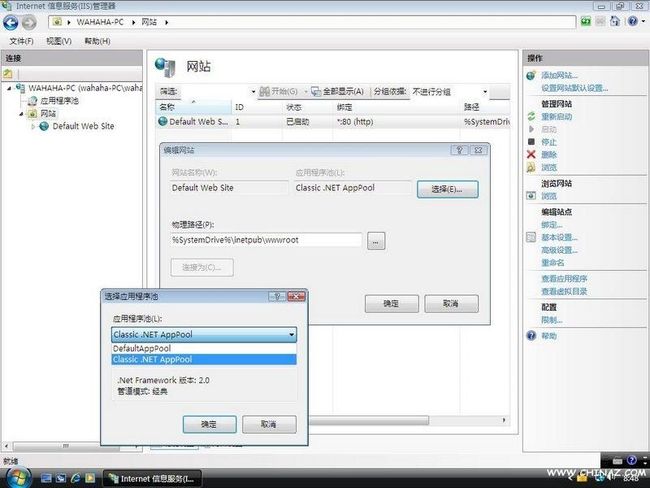Click the 重命名 link
The height and width of the screenshot is (488, 650).
tap(553, 262)
